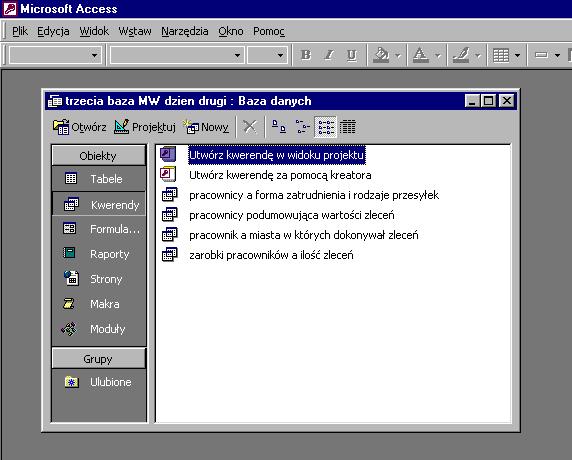This screenshot has width=572, height=460.
Task: Click the delete X icon in database toolbar
Action: [x=250, y=127]
